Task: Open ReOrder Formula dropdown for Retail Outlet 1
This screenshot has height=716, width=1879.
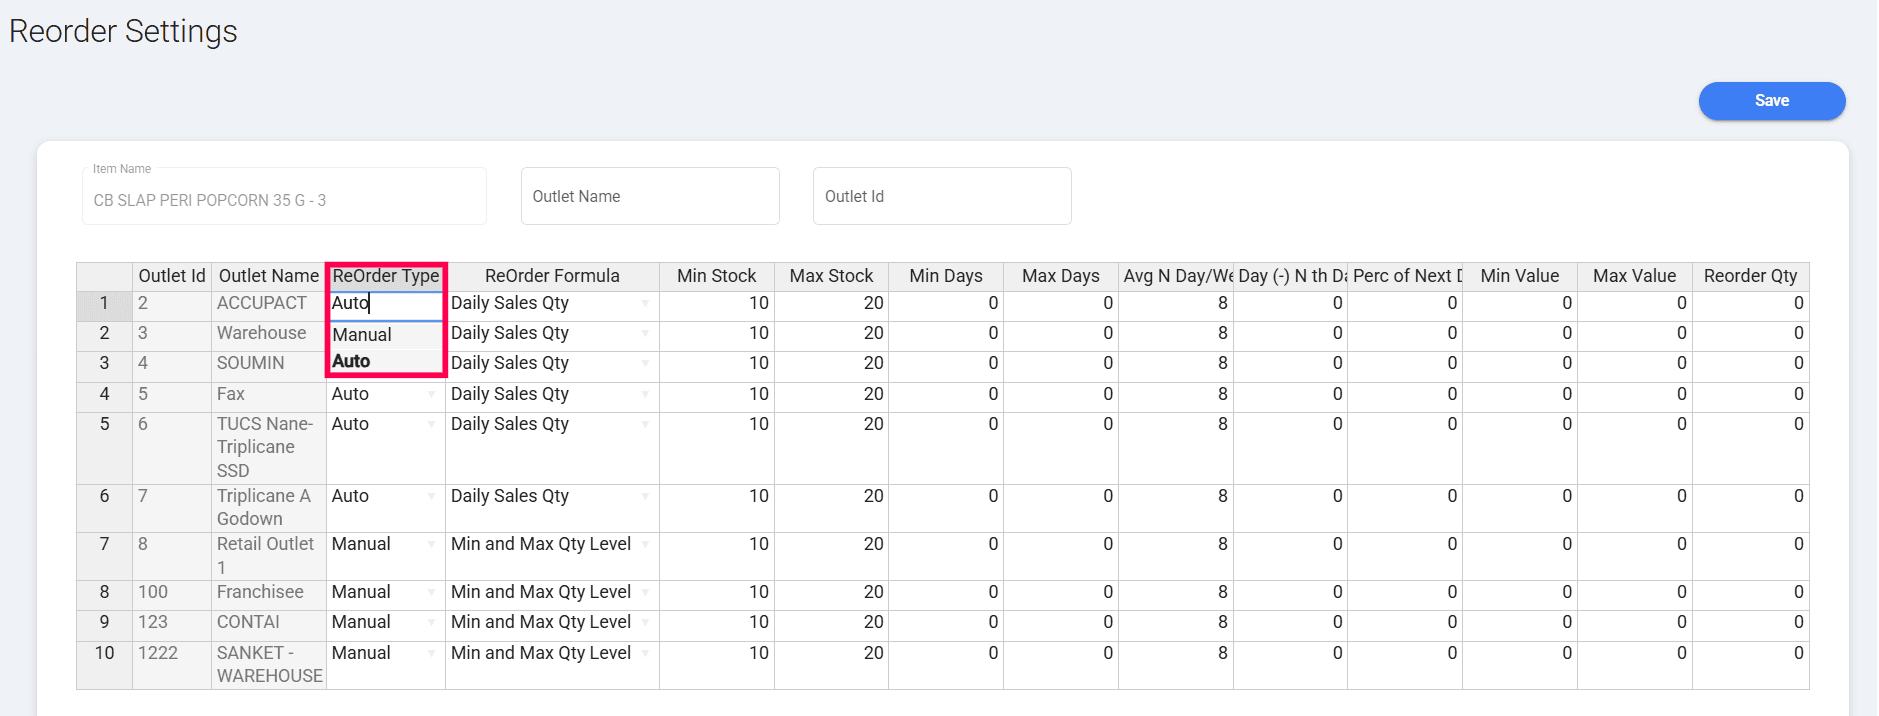Action: click(645, 545)
